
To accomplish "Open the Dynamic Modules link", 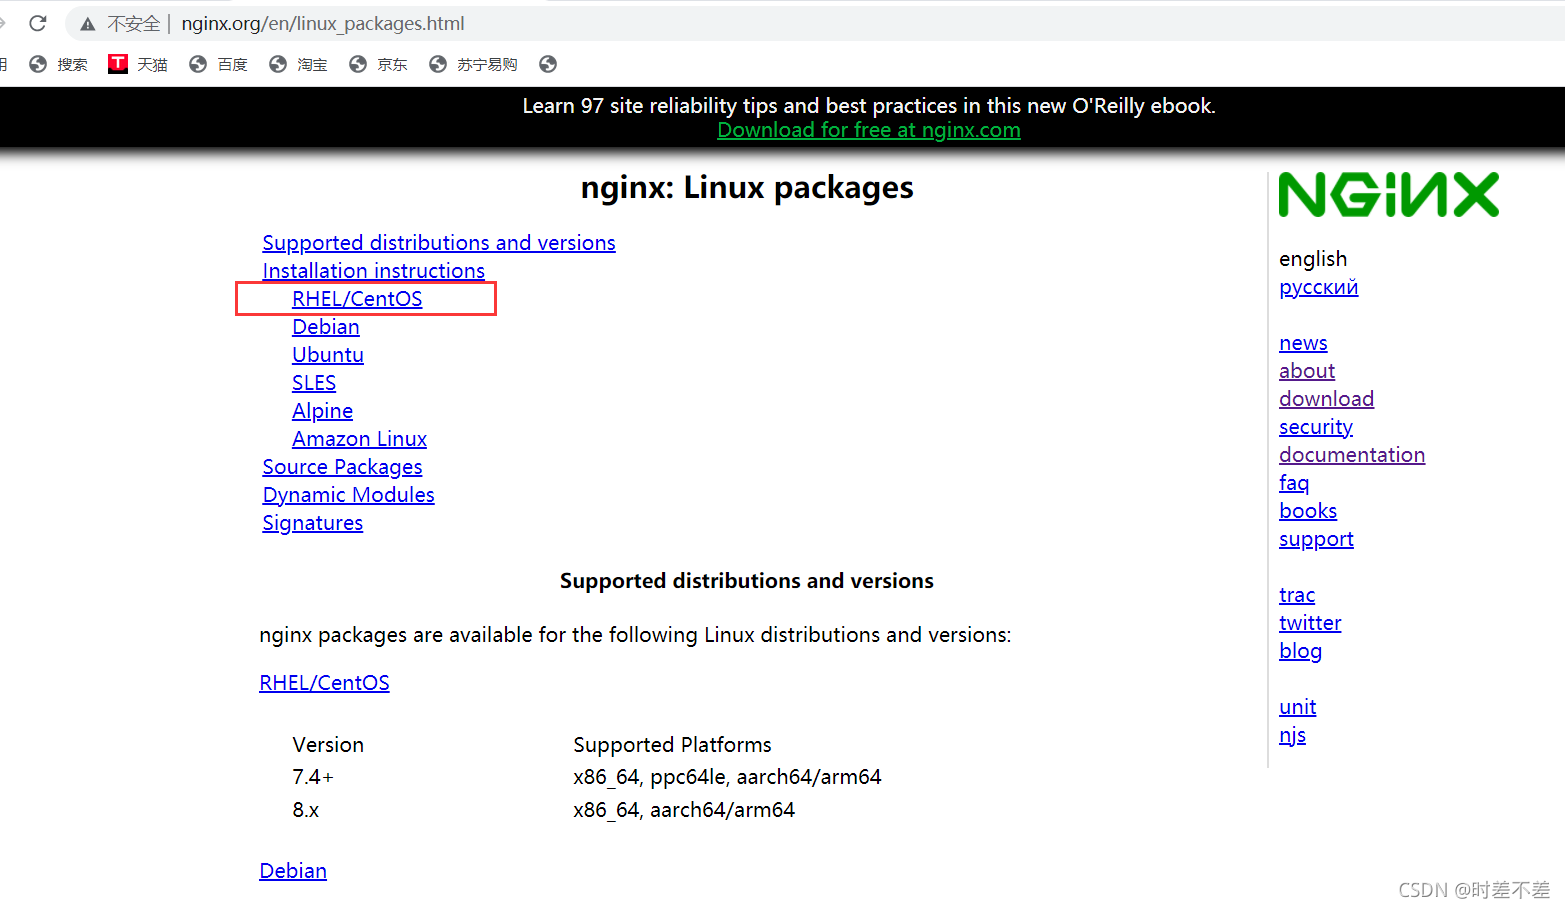I will click(348, 495).
